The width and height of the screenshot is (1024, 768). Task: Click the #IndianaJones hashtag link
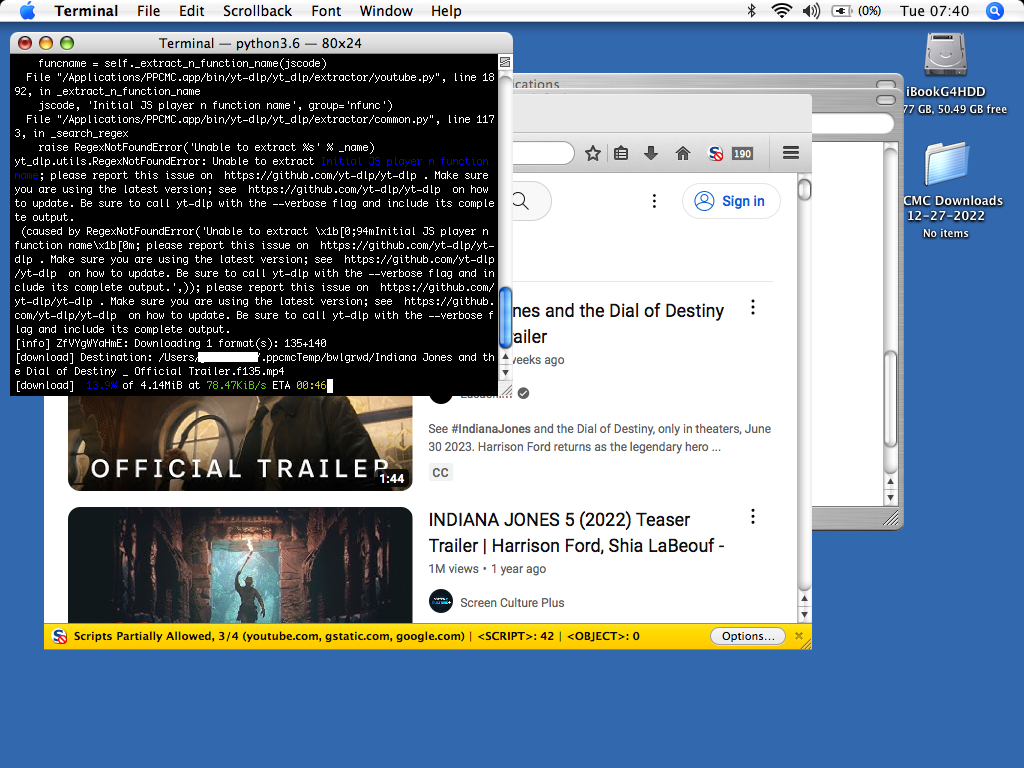tap(490, 429)
